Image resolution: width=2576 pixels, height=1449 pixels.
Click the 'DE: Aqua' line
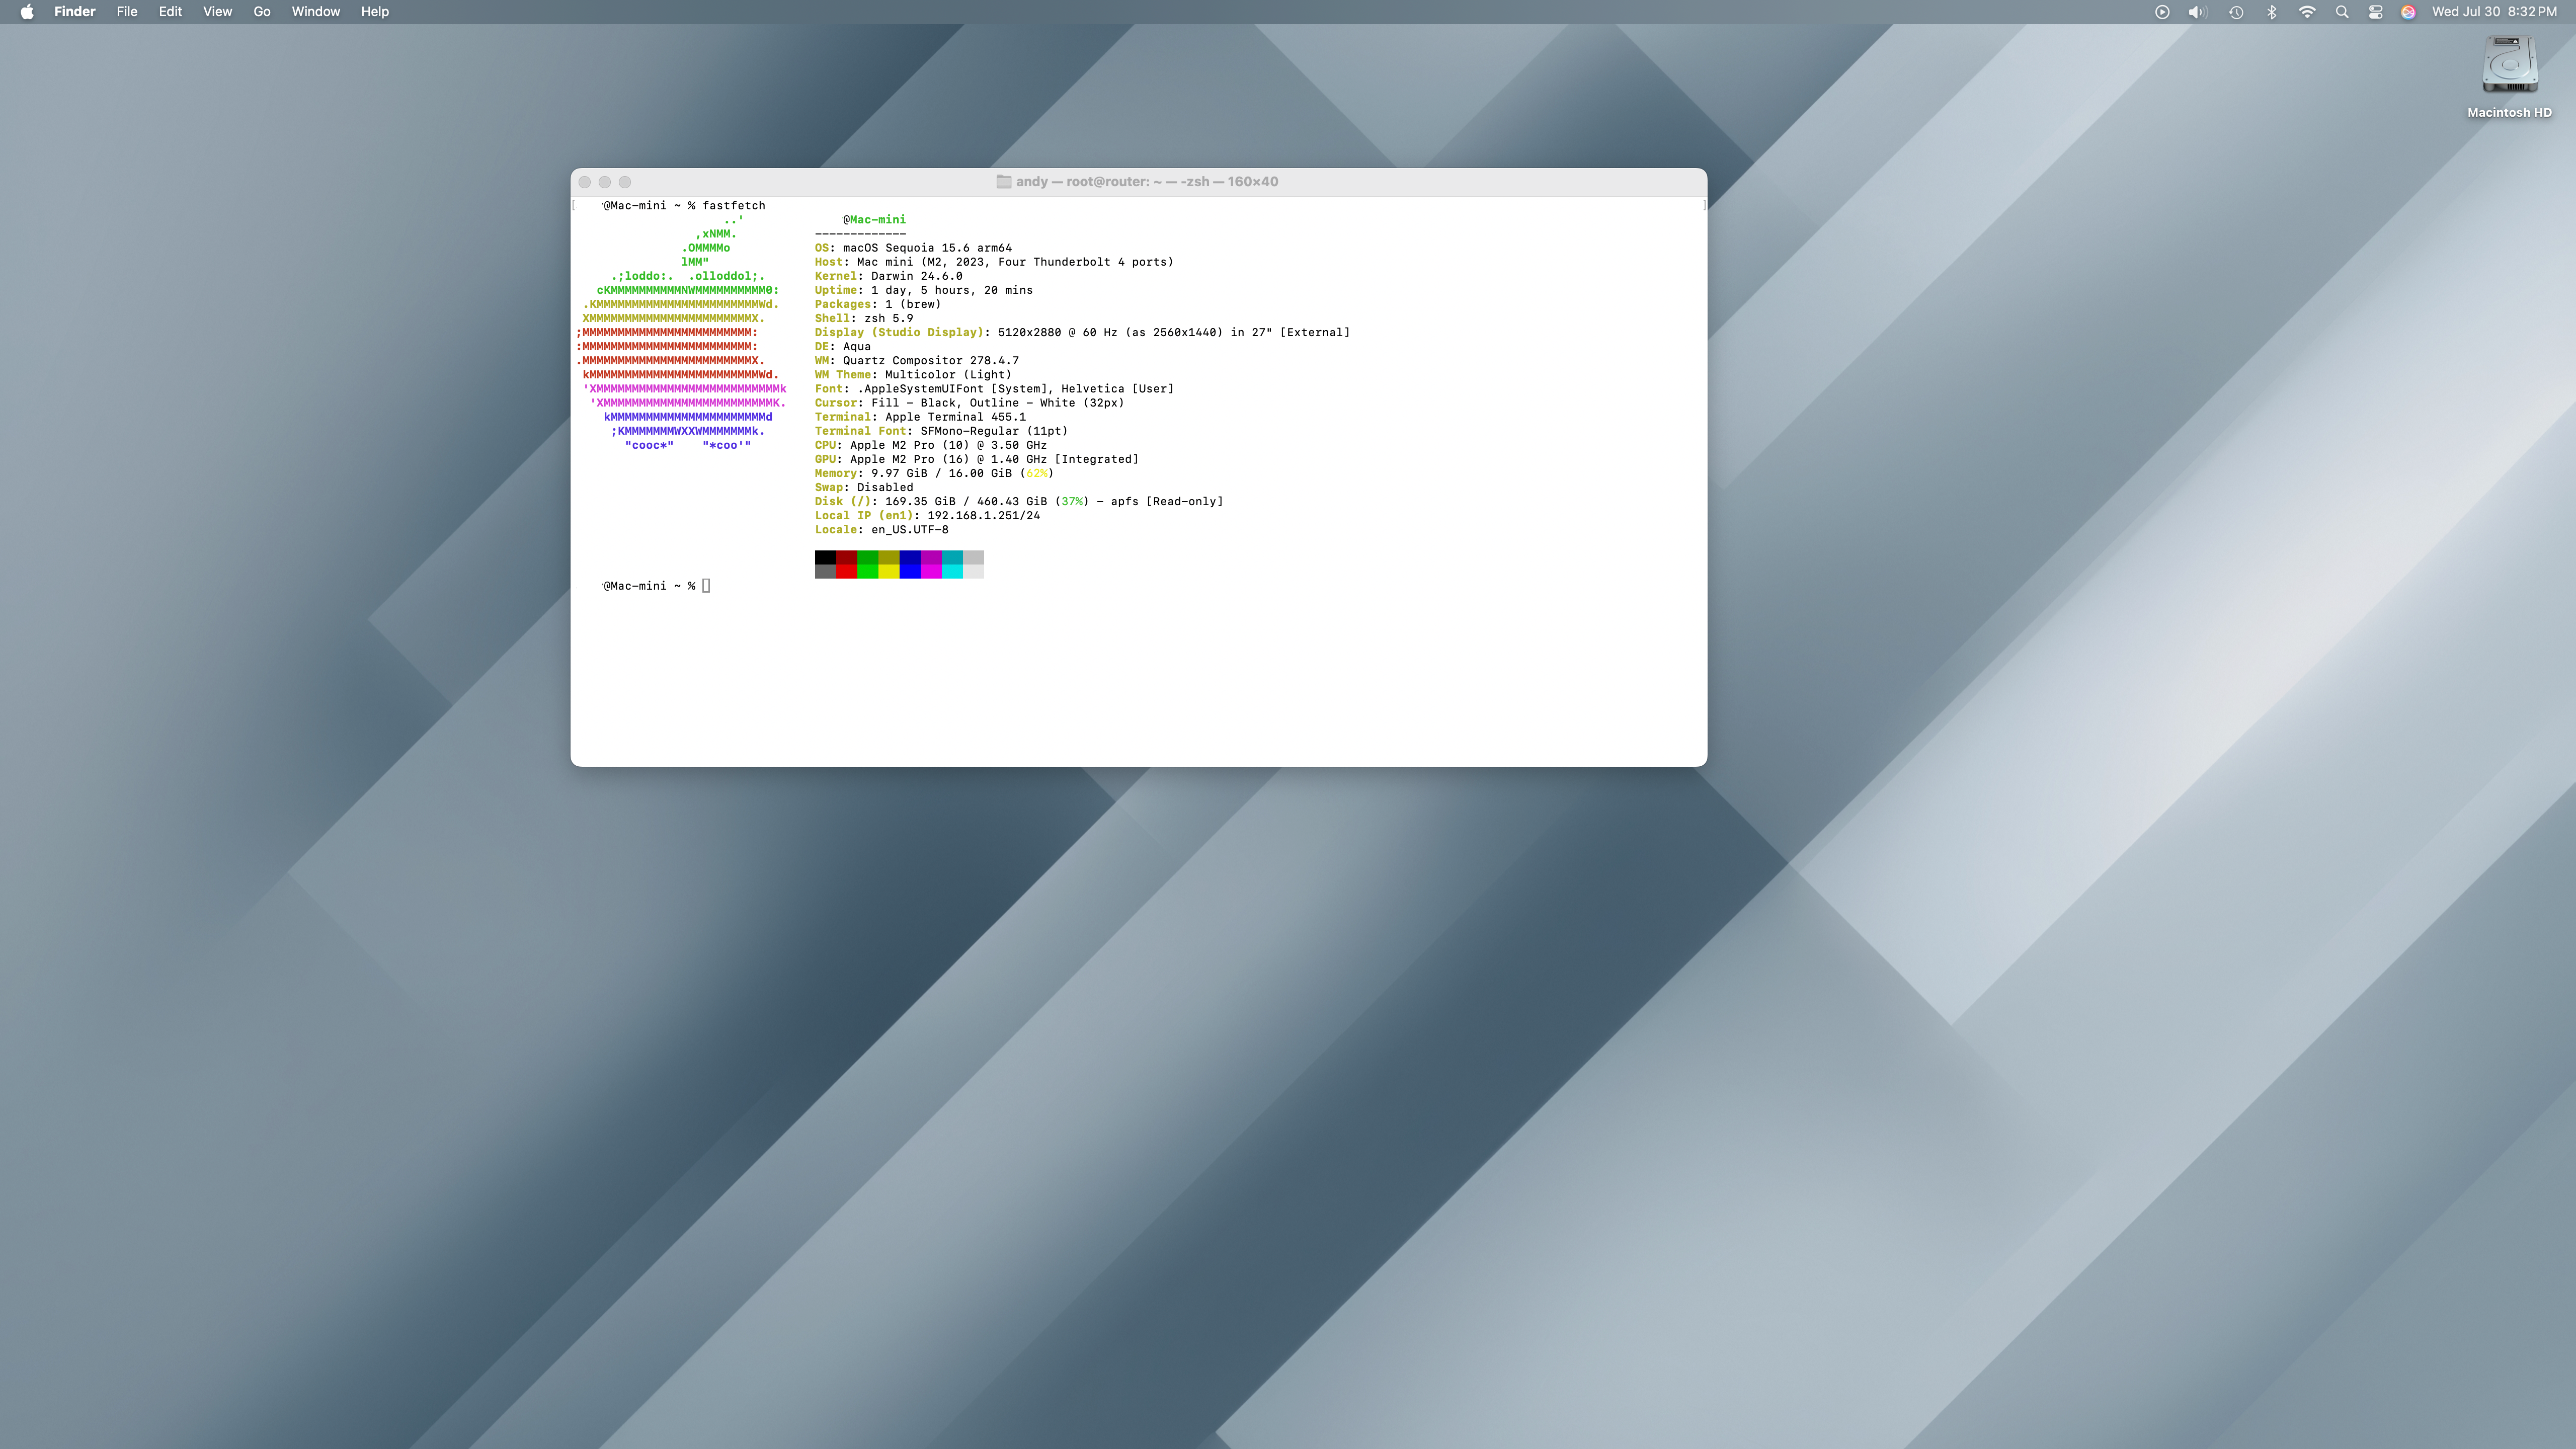[842, 346]
